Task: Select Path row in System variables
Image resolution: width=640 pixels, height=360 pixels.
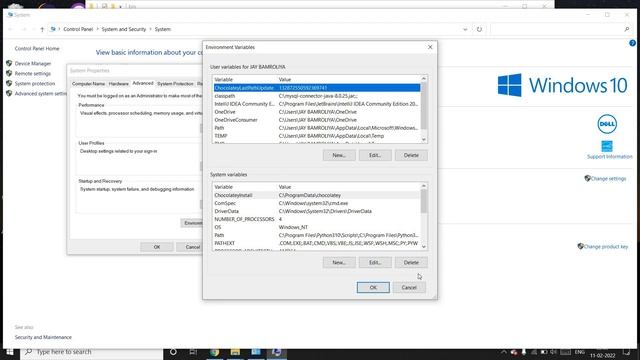Action: click(x=317, y=235)
